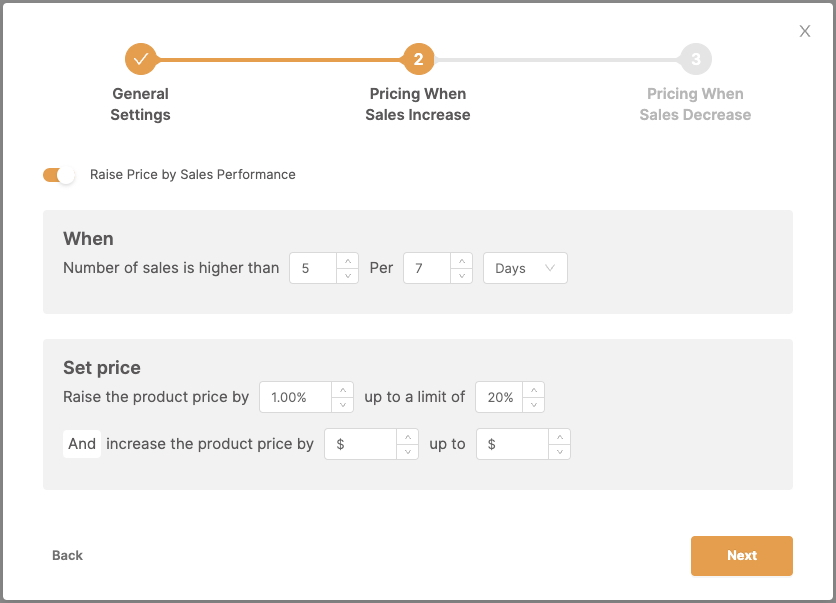
Task: Expand the time unit selector showing Days
Action: click(524, 268)
